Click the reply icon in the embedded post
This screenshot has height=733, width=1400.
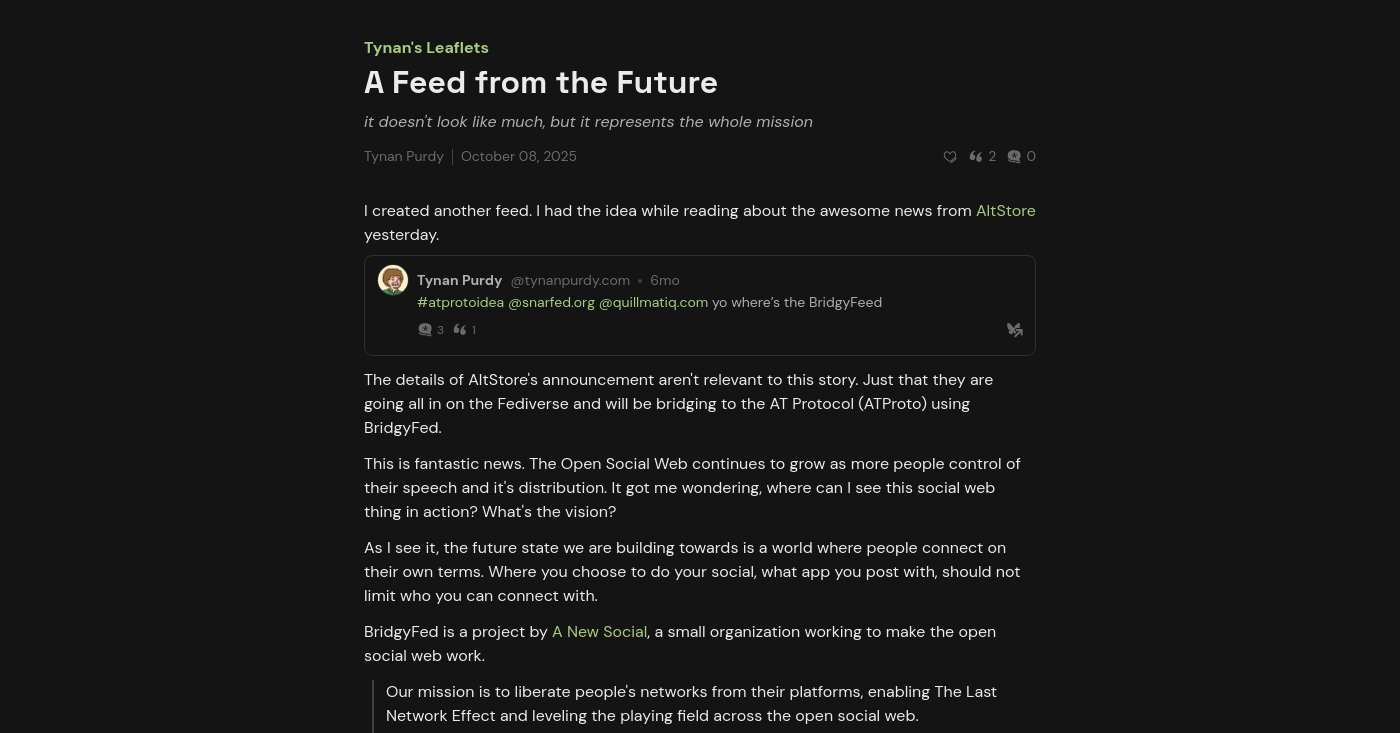(x=425, y=330)
